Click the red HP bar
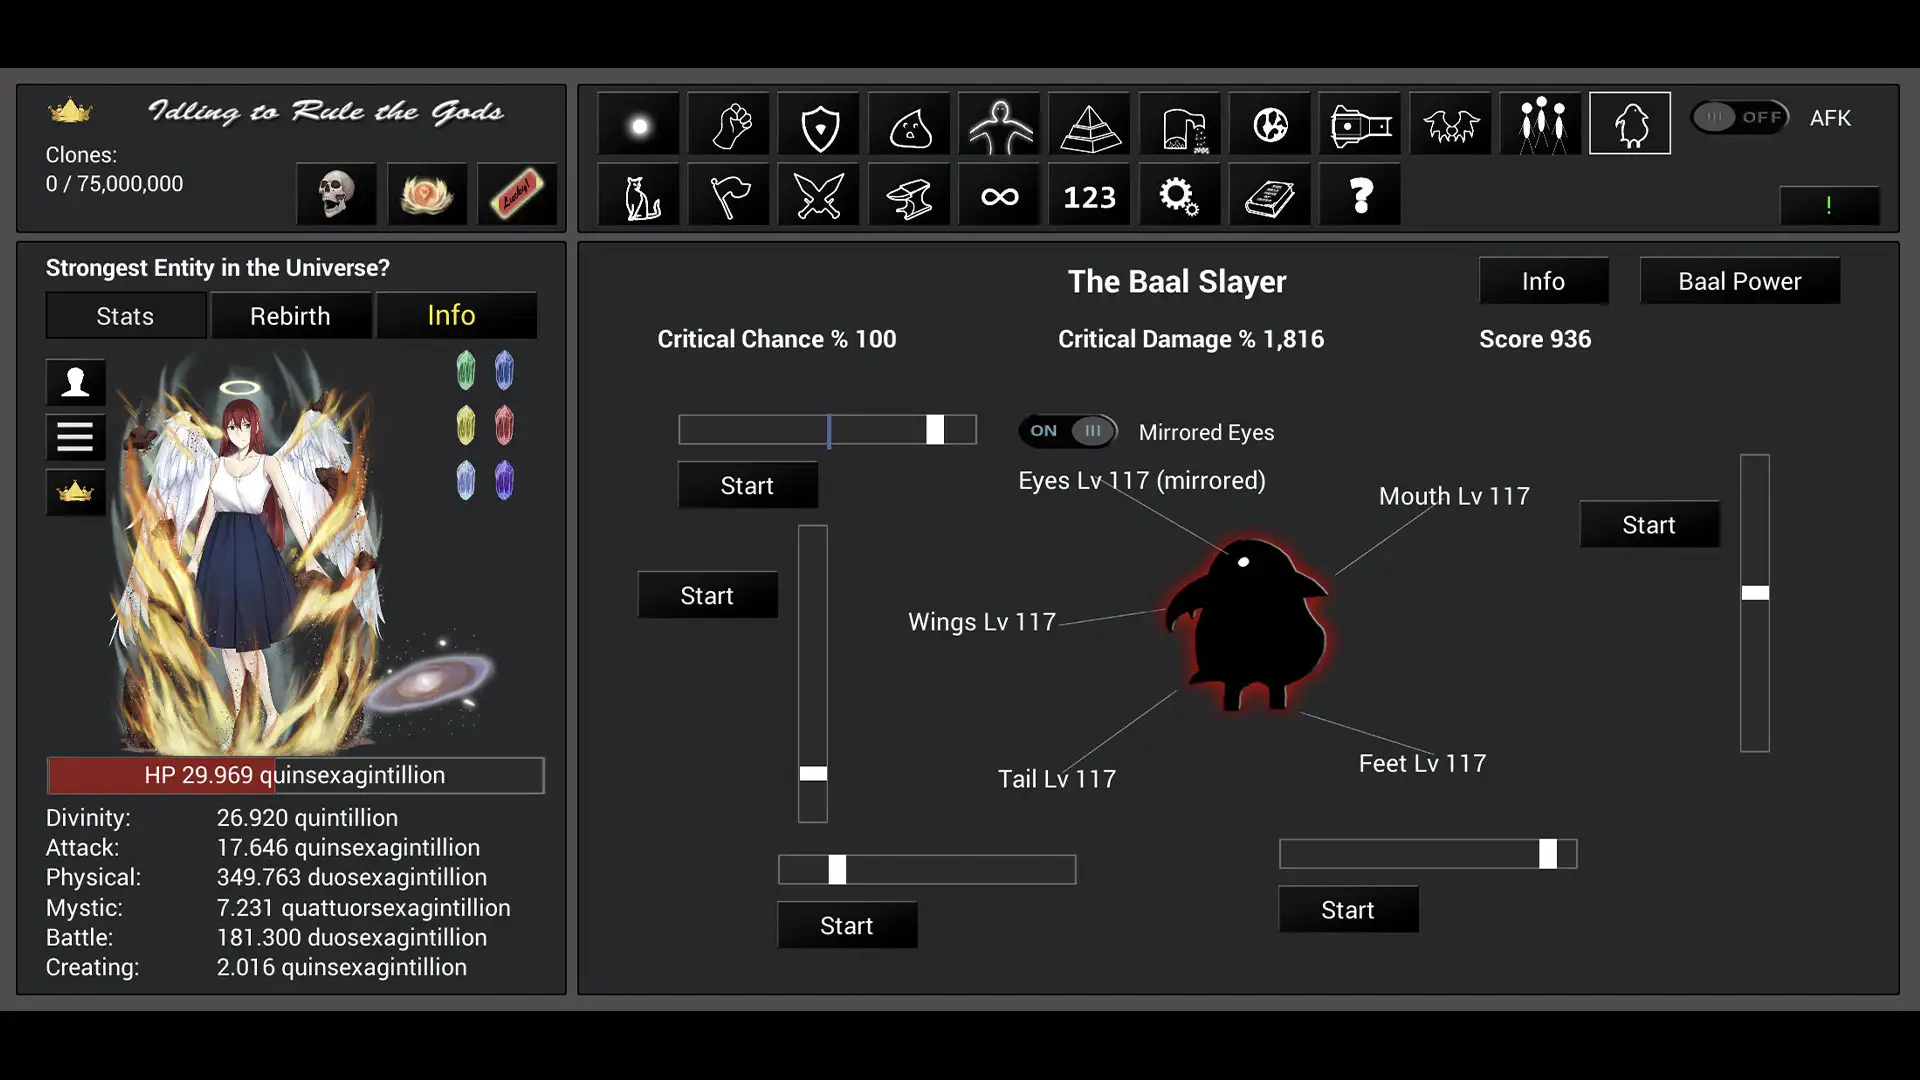Screen dimensions: 1920x1080 [x=295, y=775]
